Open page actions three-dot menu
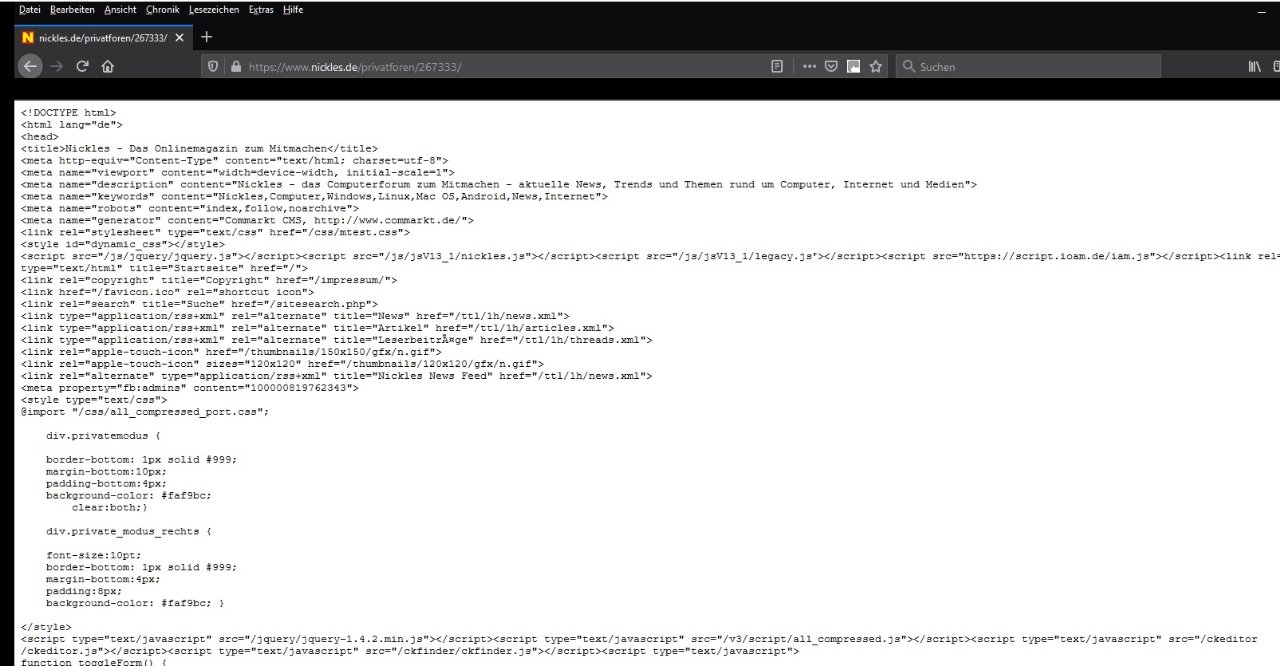The image size is (1280, 666). [810, 66]
